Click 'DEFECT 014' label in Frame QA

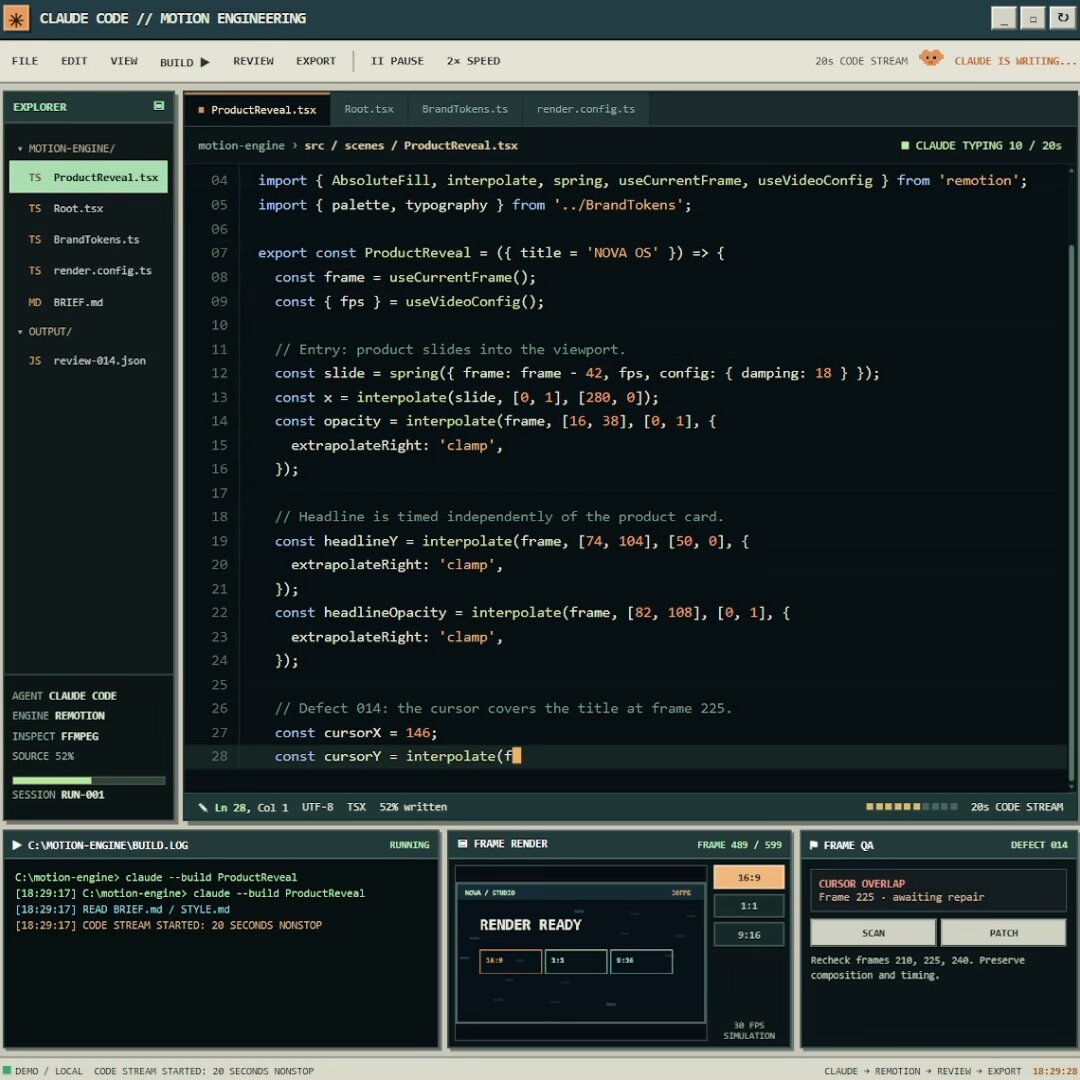(1039, 845)
